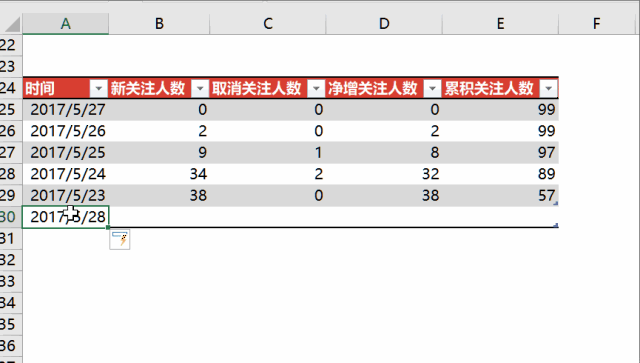Viewport: 640px width, 363px height.
Task: Select row 25 header
Action: [x=11, y=109]
